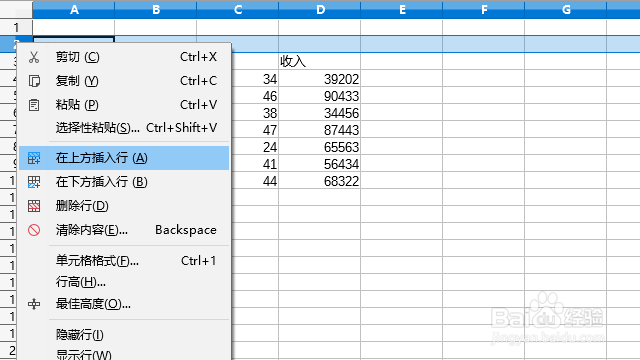Click the insert row below icon
The width and height of the screenshot is (640, 360).
coord(34,182)
